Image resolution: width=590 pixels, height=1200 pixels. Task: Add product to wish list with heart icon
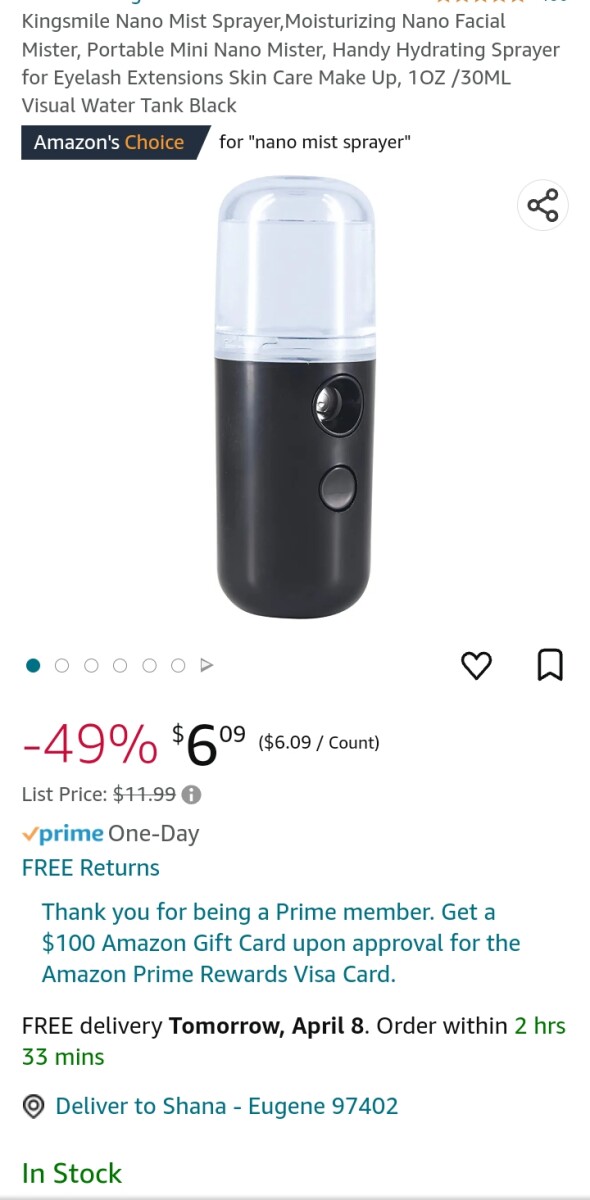click(476, 665)
